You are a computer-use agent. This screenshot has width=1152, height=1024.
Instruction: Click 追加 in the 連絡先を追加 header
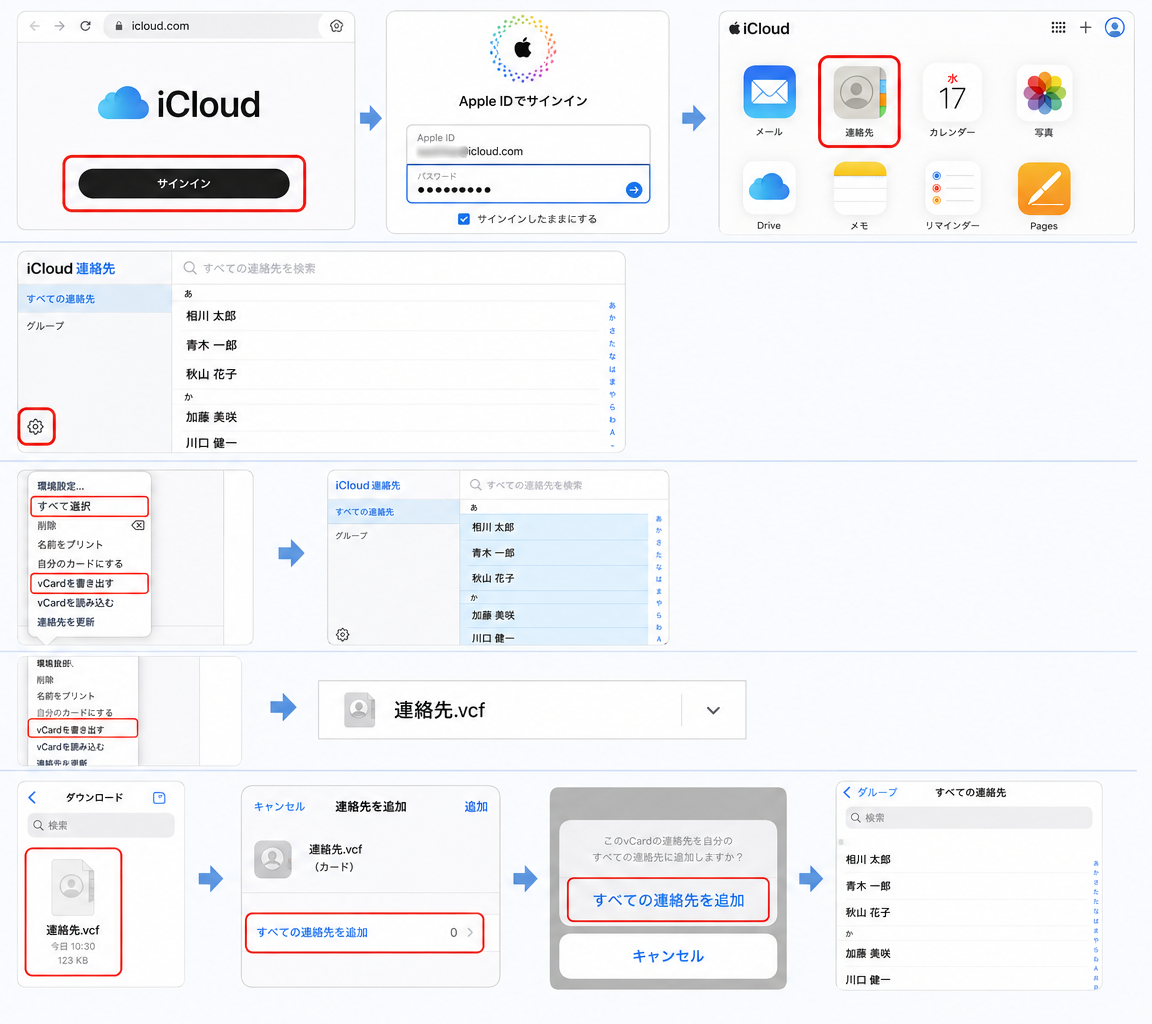(x=476, y=807)
